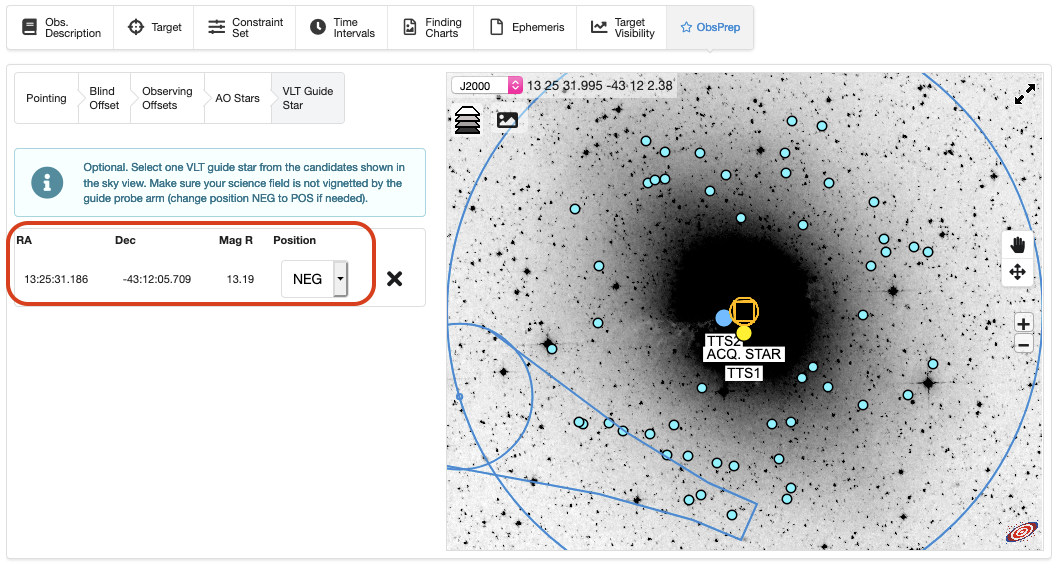The height and width of the screenshot is (563, 1056).
Task: Go to the VLT Guide Star step
Action: [x=308, y=98]
